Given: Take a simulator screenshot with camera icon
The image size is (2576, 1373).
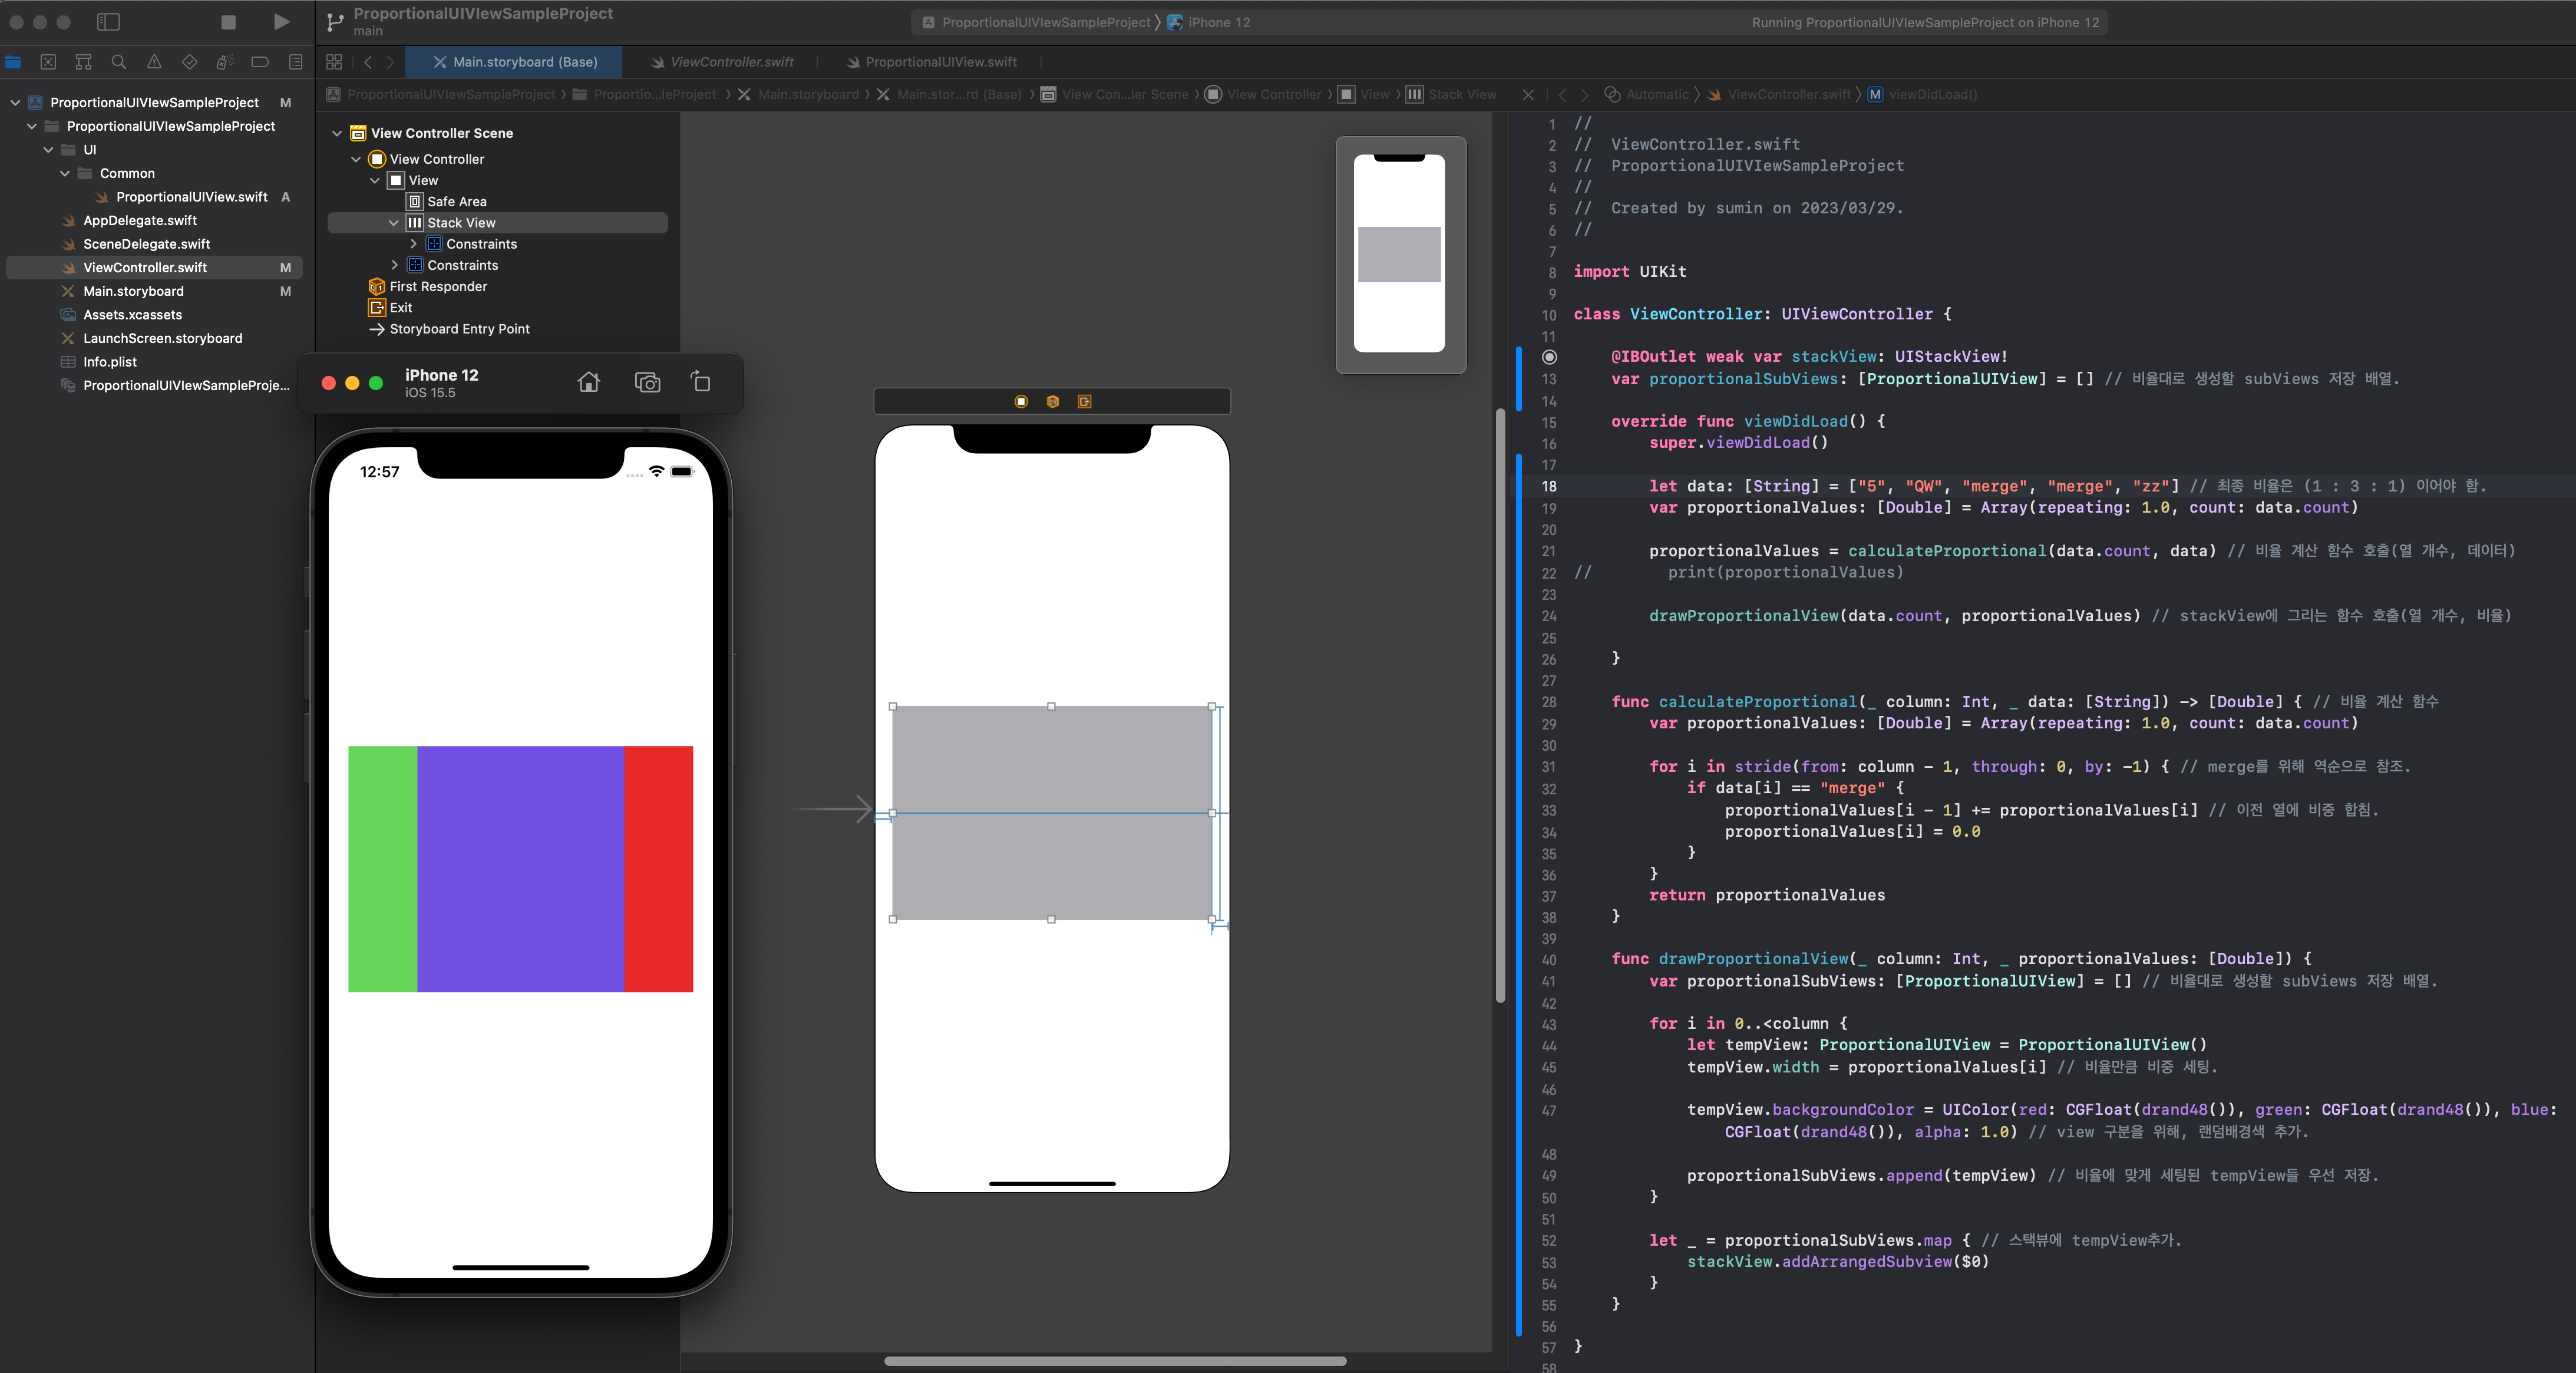Looking at the screenshot, I should (647, 383).
